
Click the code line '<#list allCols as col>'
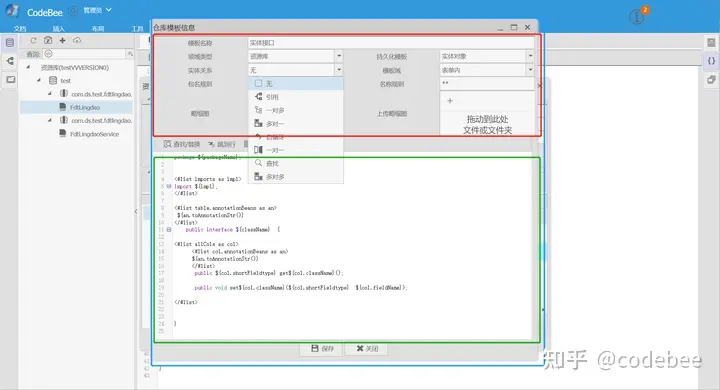click(207, 244)
